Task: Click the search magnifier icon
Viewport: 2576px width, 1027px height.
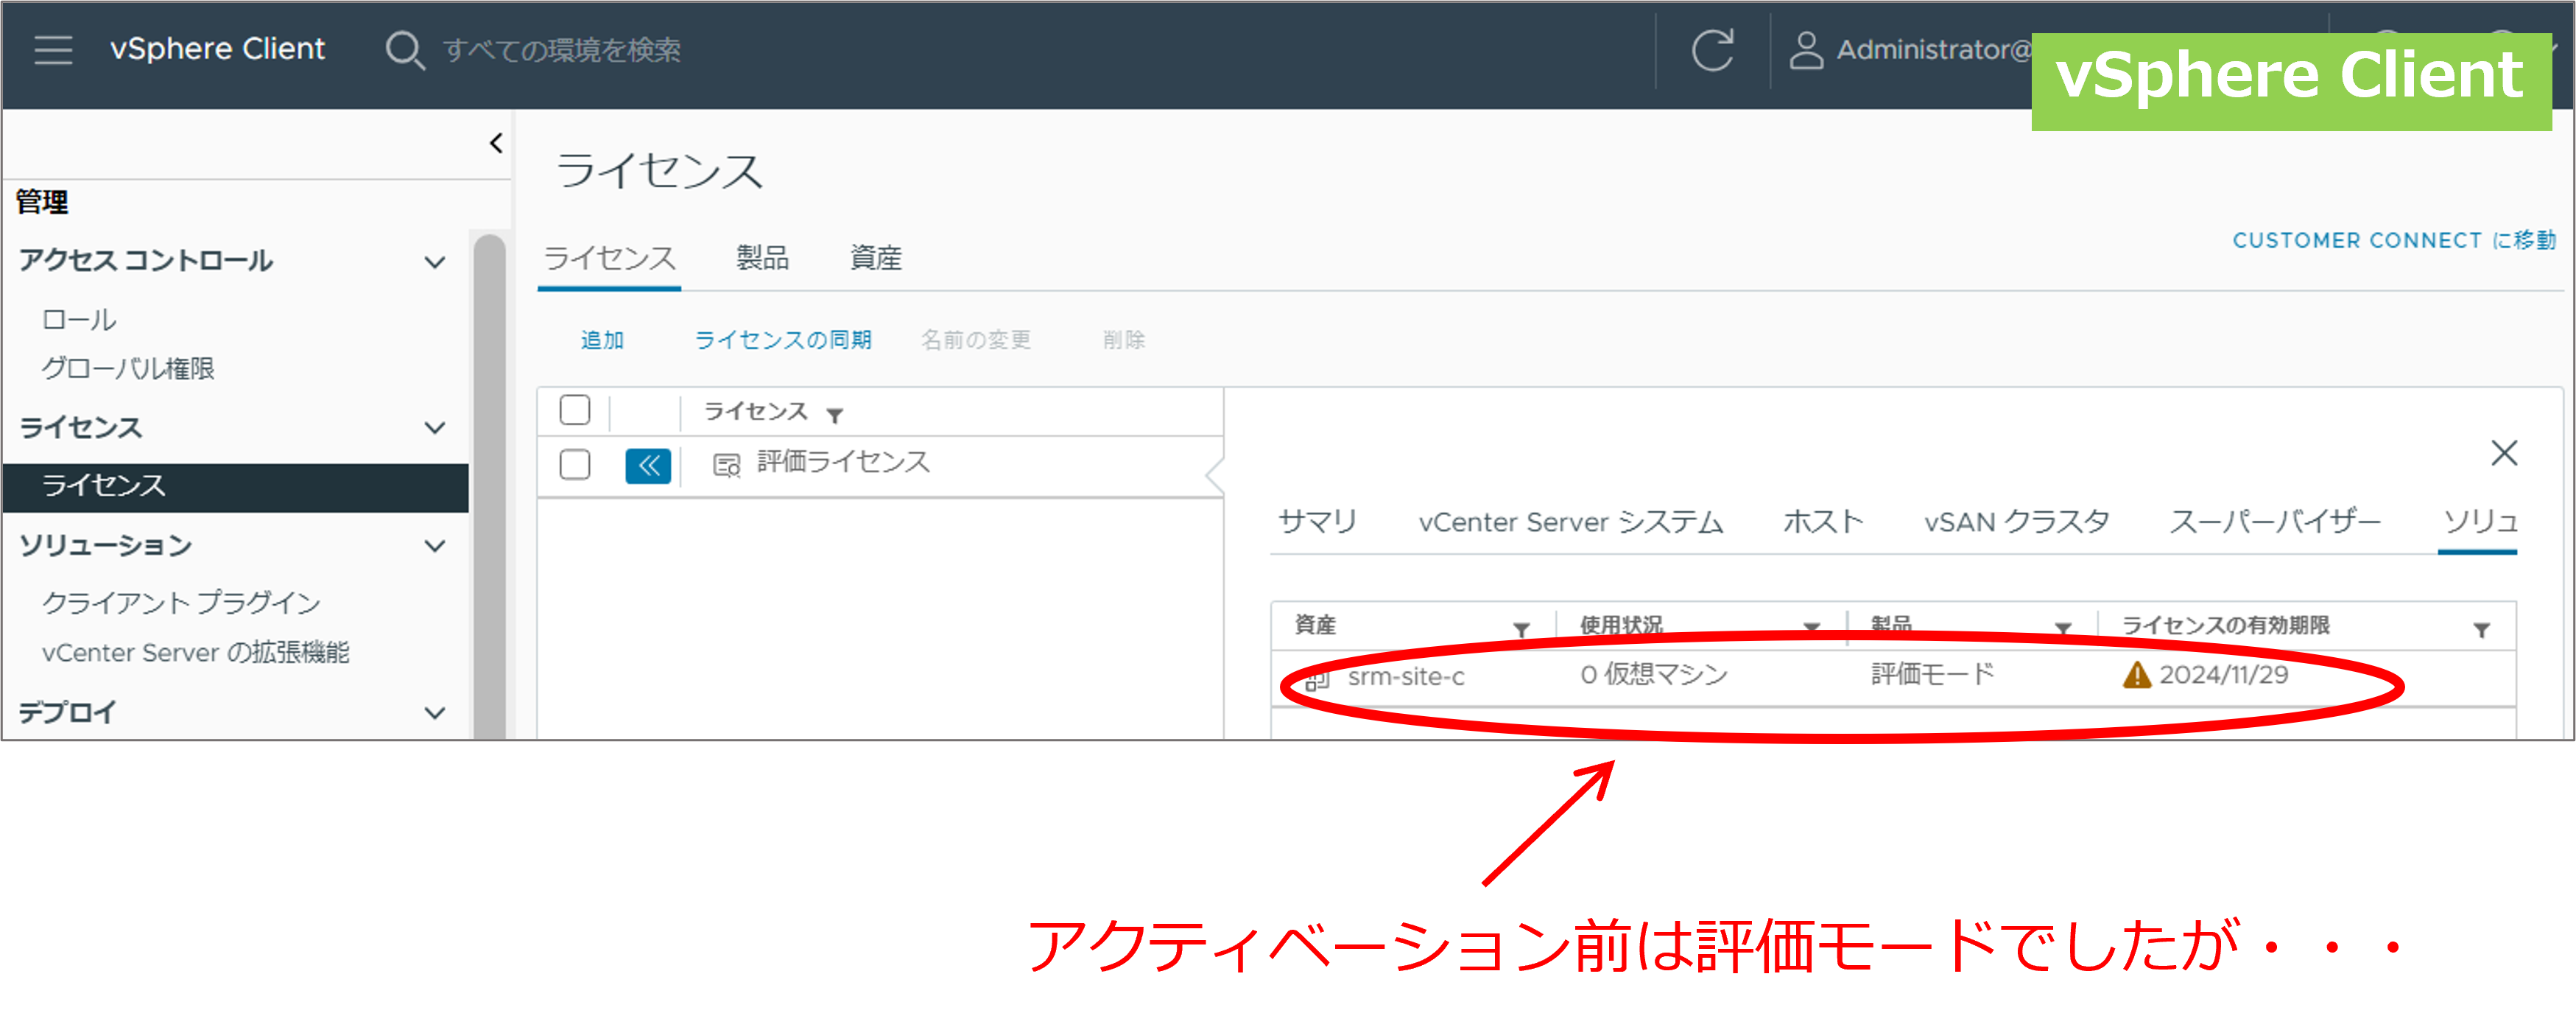Action: pyautogui.click(x=404, y=49)
